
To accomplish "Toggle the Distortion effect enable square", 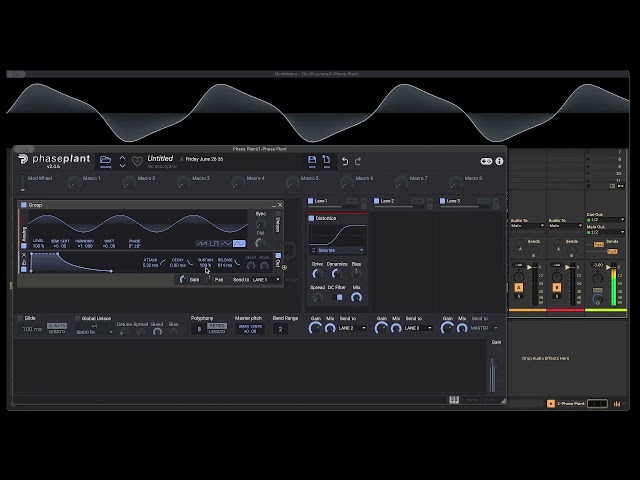I will 311,218.
